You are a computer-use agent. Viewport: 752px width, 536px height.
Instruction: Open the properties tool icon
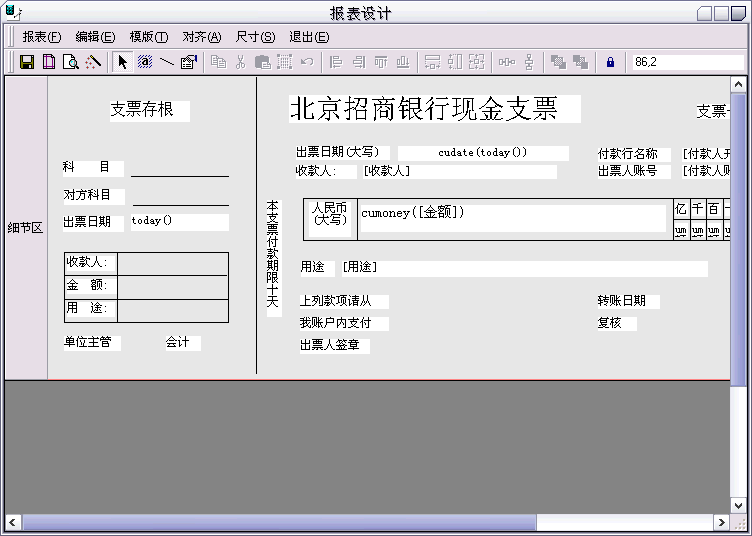189,62
